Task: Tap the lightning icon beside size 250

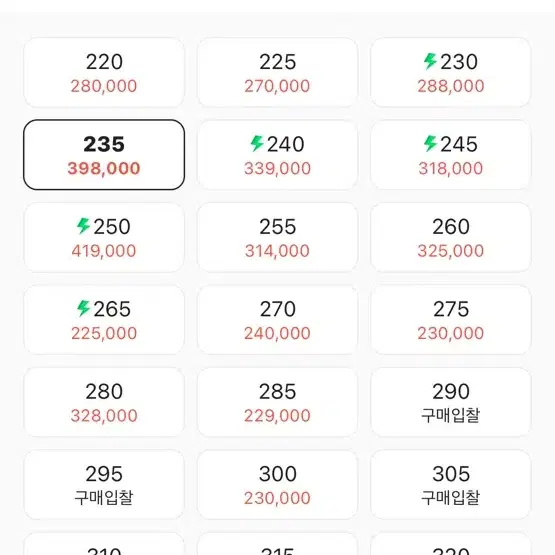Action: click(84, 226)
